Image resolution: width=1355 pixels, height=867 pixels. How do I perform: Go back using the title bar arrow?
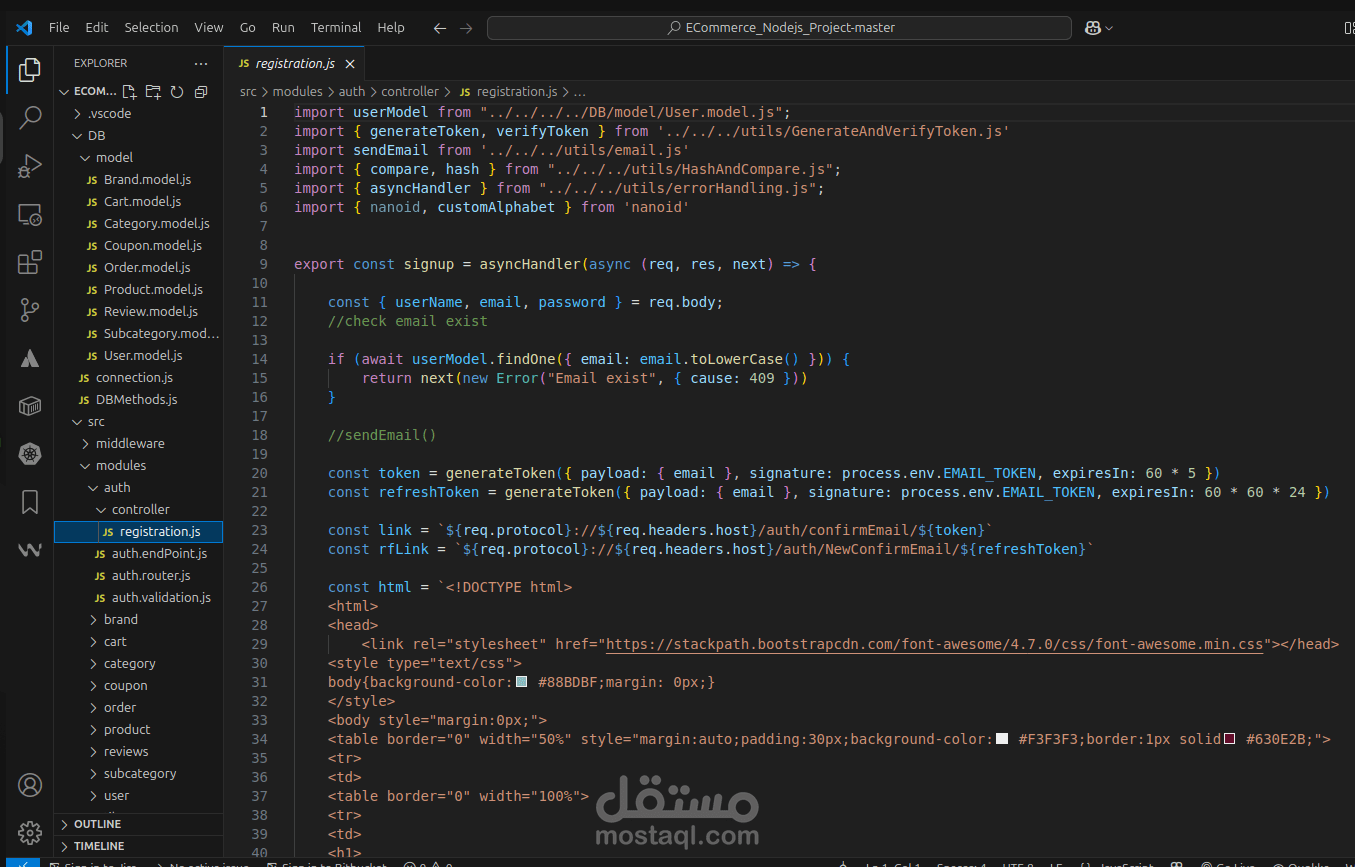(x=440, y=28)
